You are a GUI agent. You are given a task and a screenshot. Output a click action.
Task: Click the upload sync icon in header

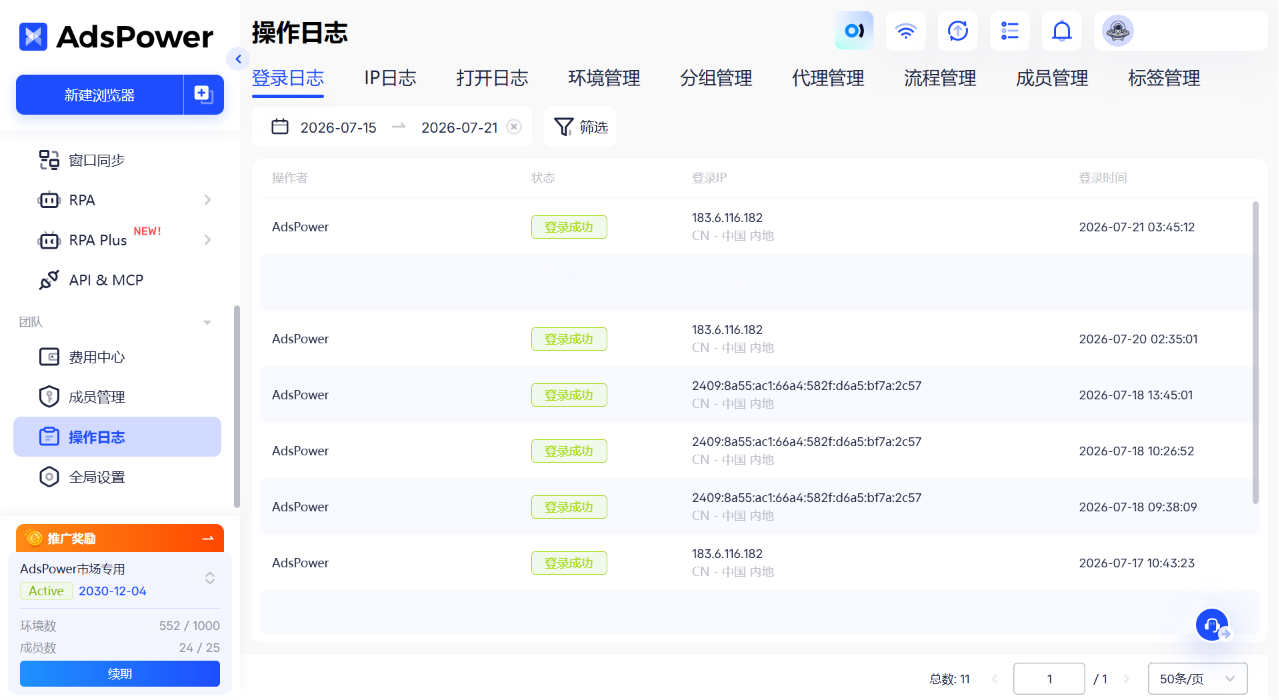coord(958,31)
